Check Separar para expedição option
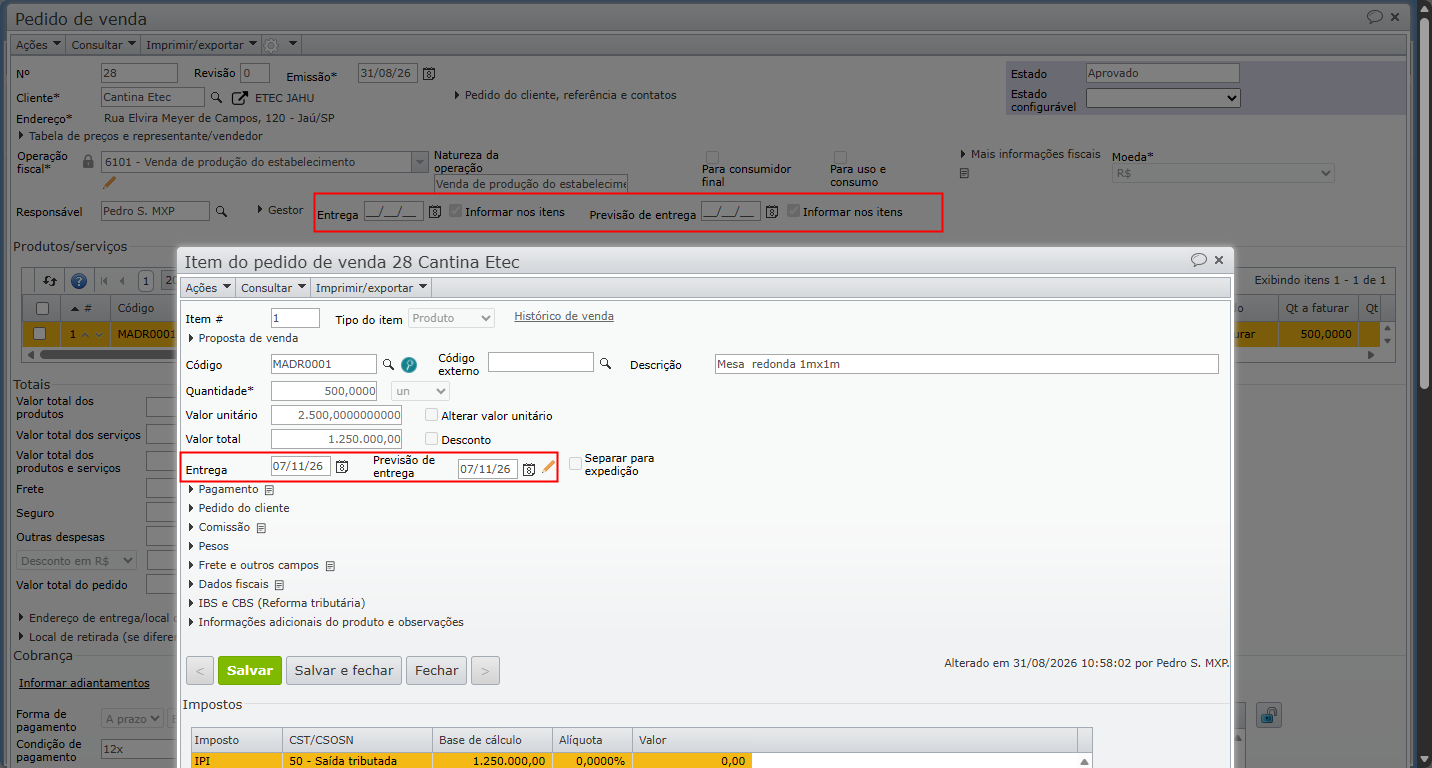The image size is (1432, 768). pyautogui.click(x=575, y=463)
